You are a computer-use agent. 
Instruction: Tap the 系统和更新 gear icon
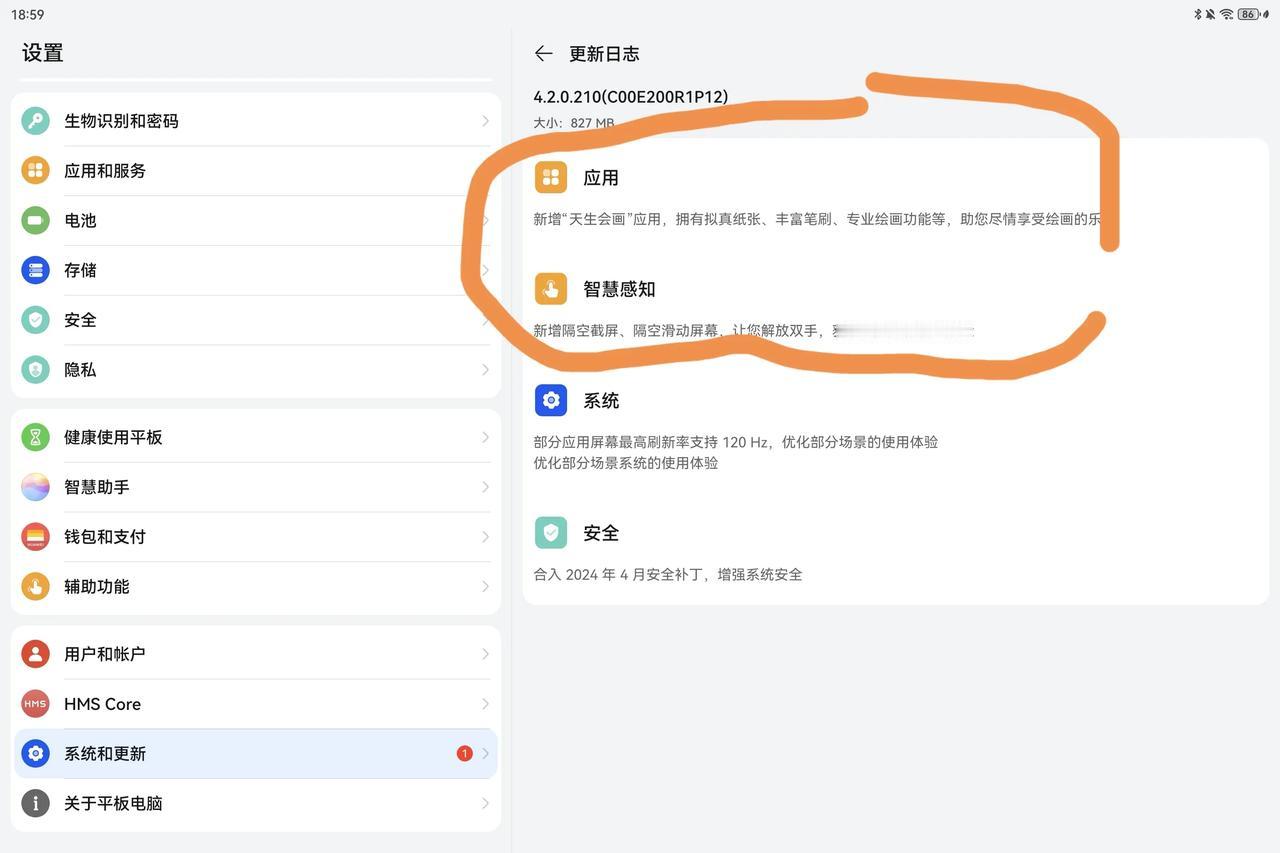click(x=35, y=754)
